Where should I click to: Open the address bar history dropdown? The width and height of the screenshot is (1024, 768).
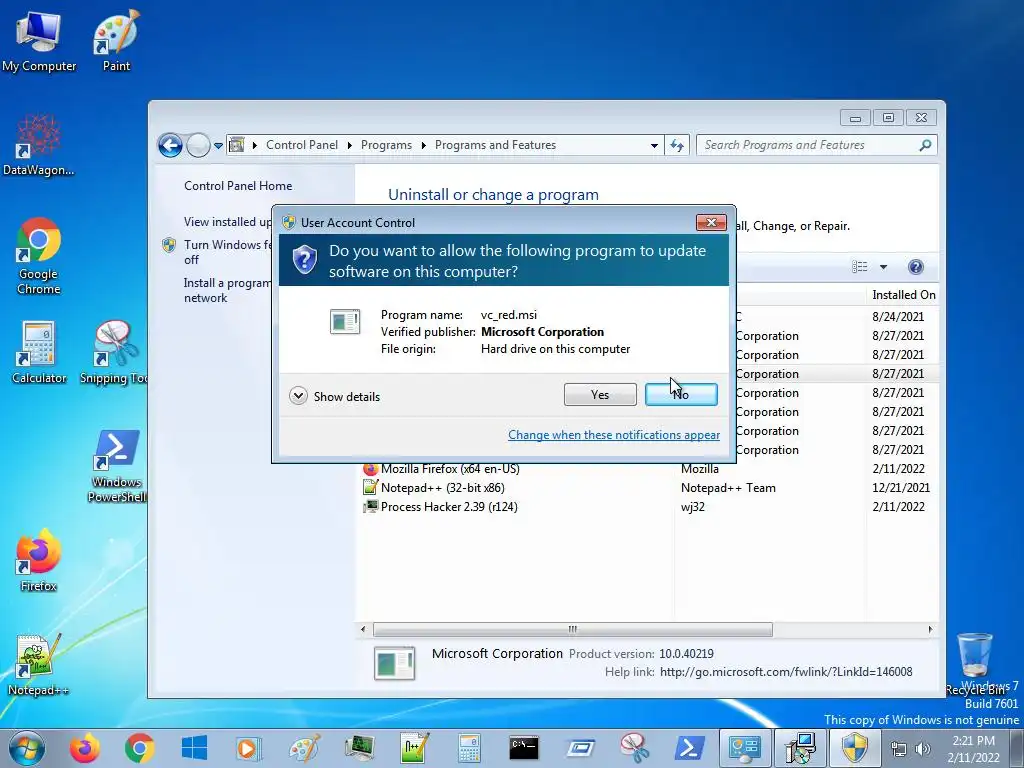click(x=654, y=146)
